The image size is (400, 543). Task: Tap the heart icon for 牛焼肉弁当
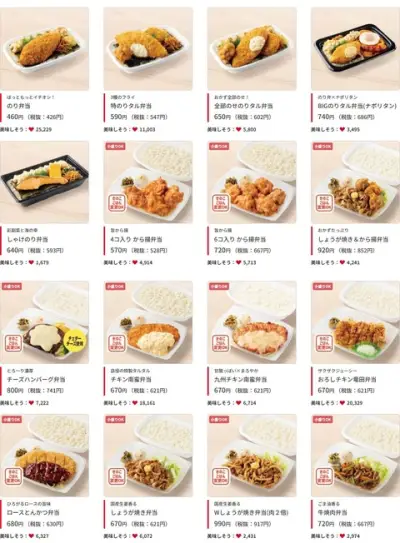coord(342,536)
